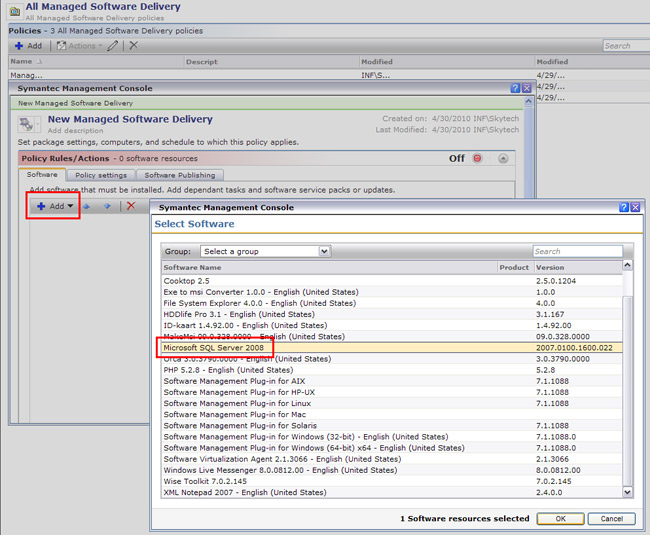Select PHP 5.2.8 row

click(392, 370)
